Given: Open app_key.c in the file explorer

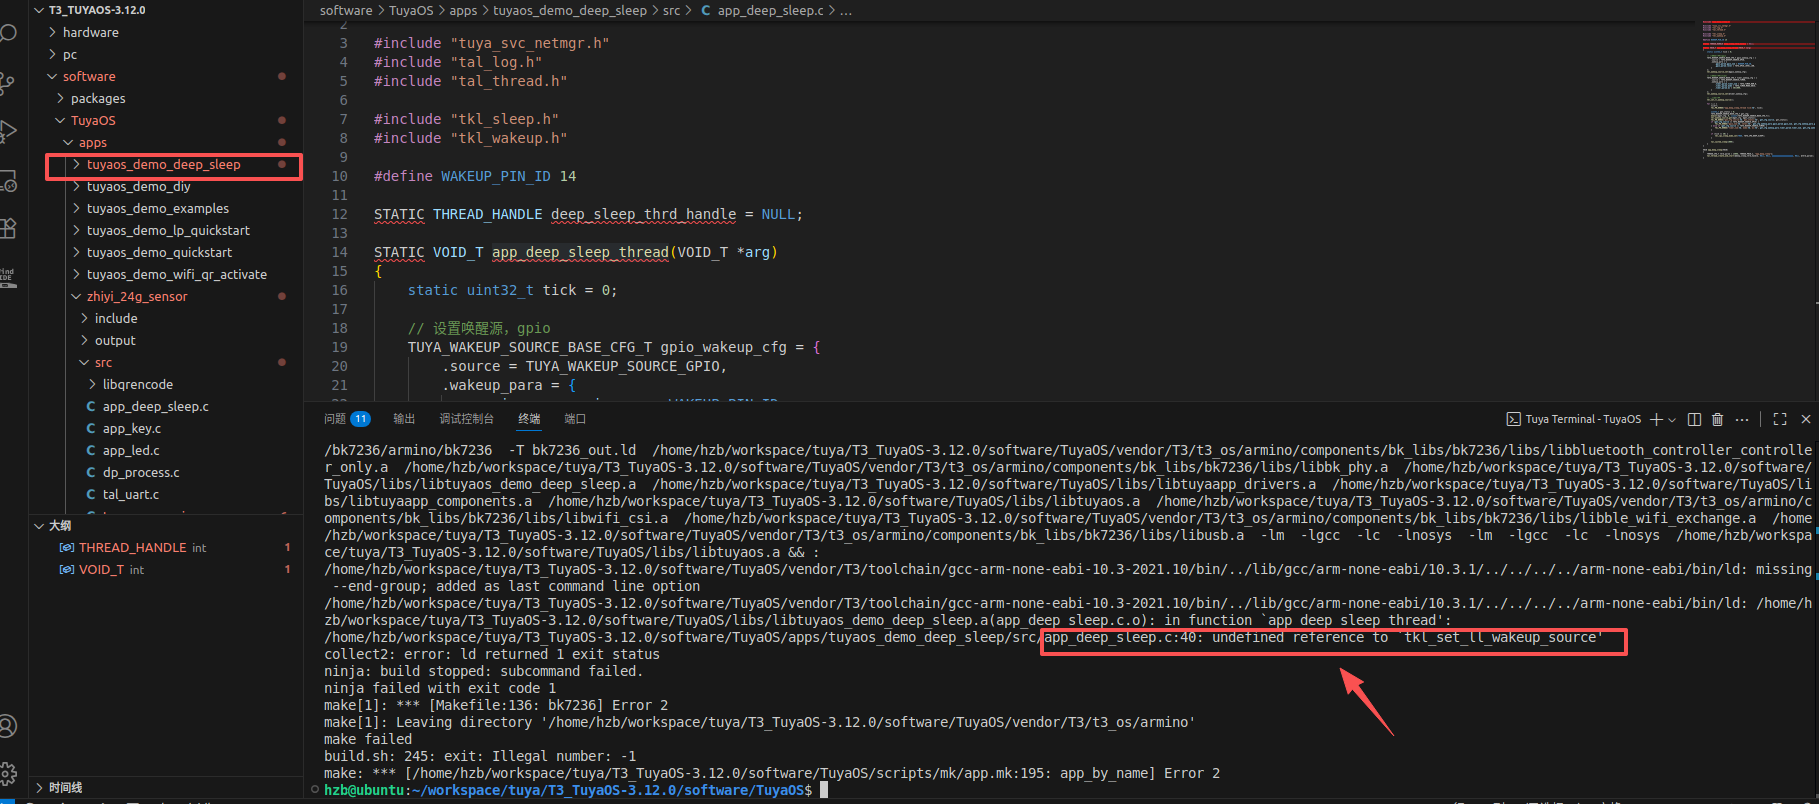Looking at the screenshot, I should pos(131,429).
